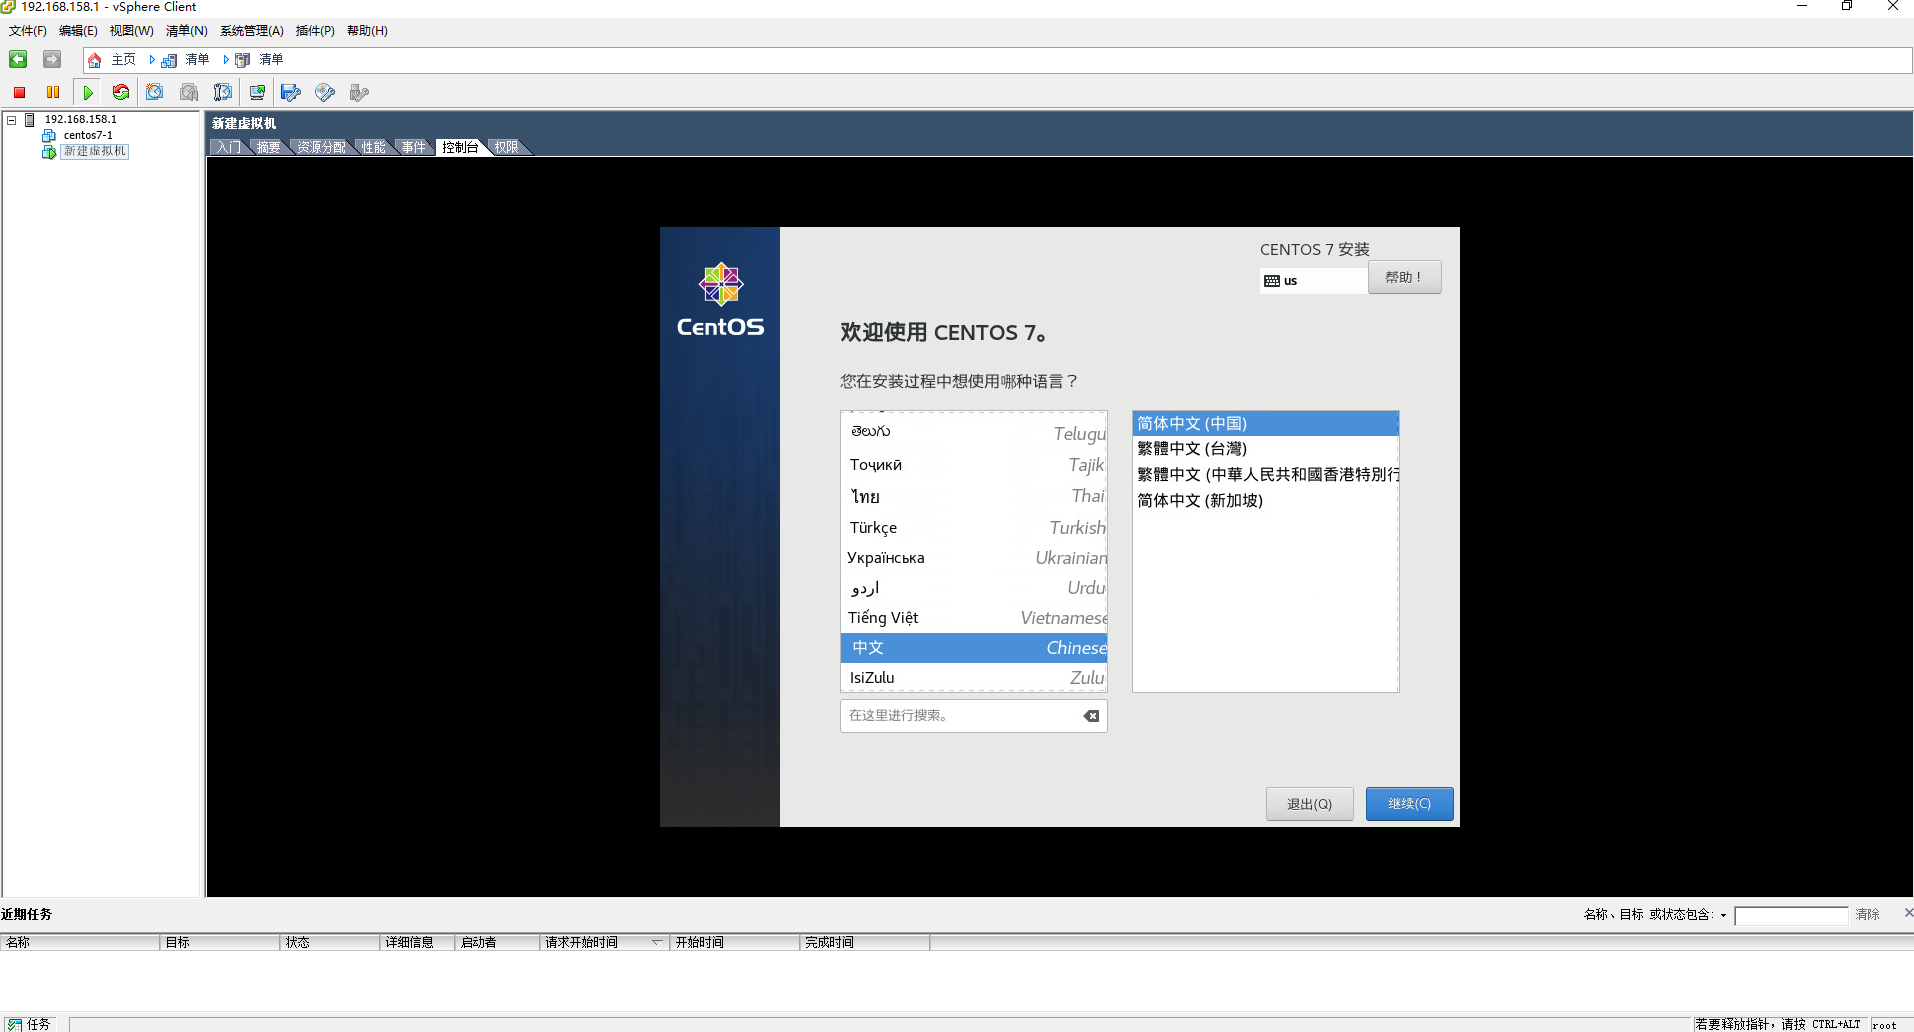The height and width of the screenshot is (1032, 1914).
Task: Open the 系统管理(A) menu
Action: coord(252,31)
